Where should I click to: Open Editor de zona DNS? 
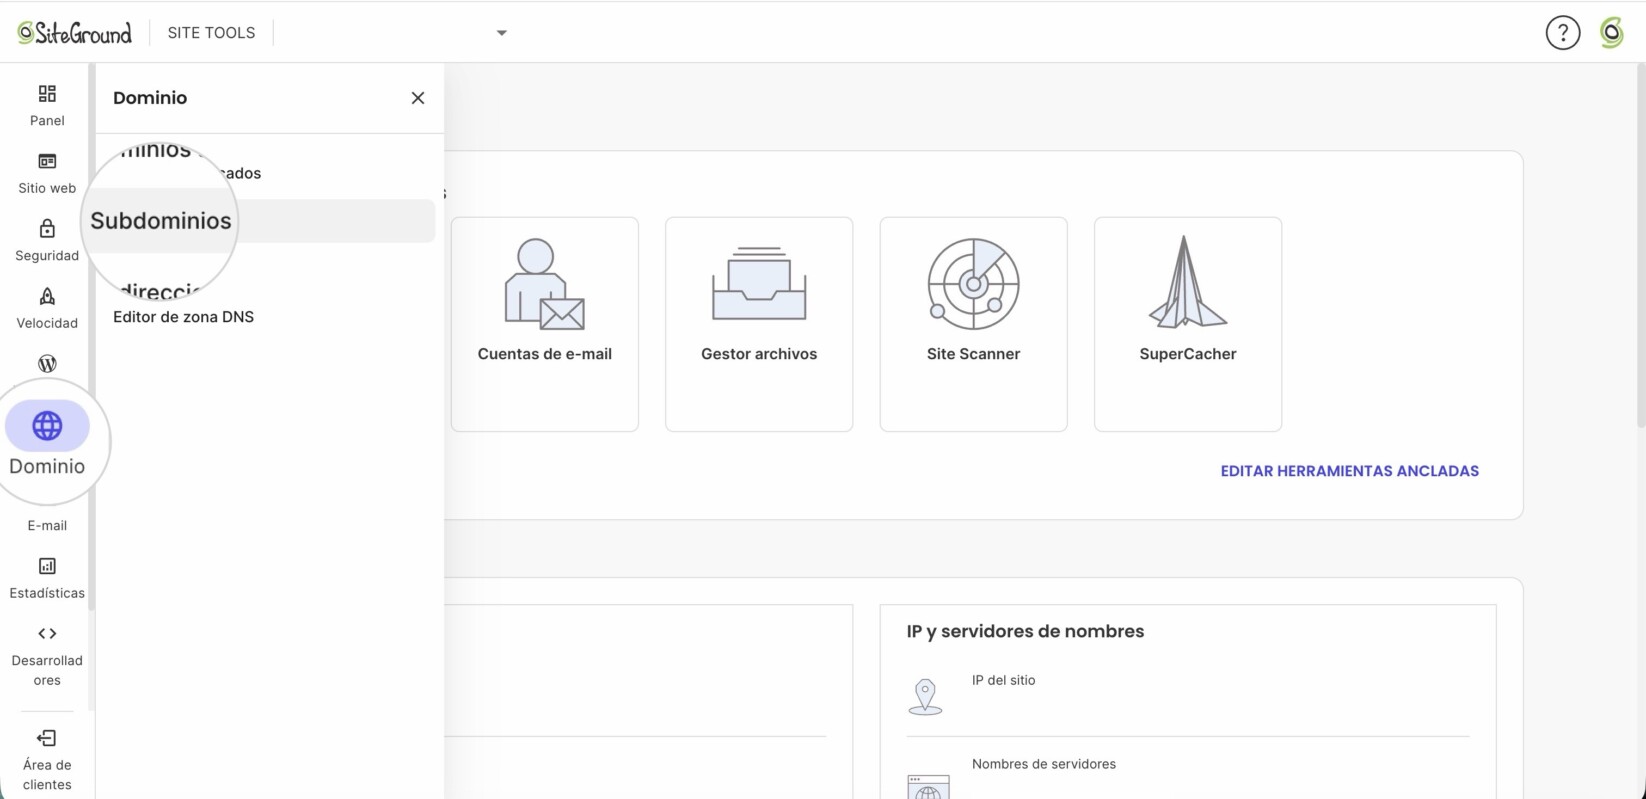tap(183, 317)
